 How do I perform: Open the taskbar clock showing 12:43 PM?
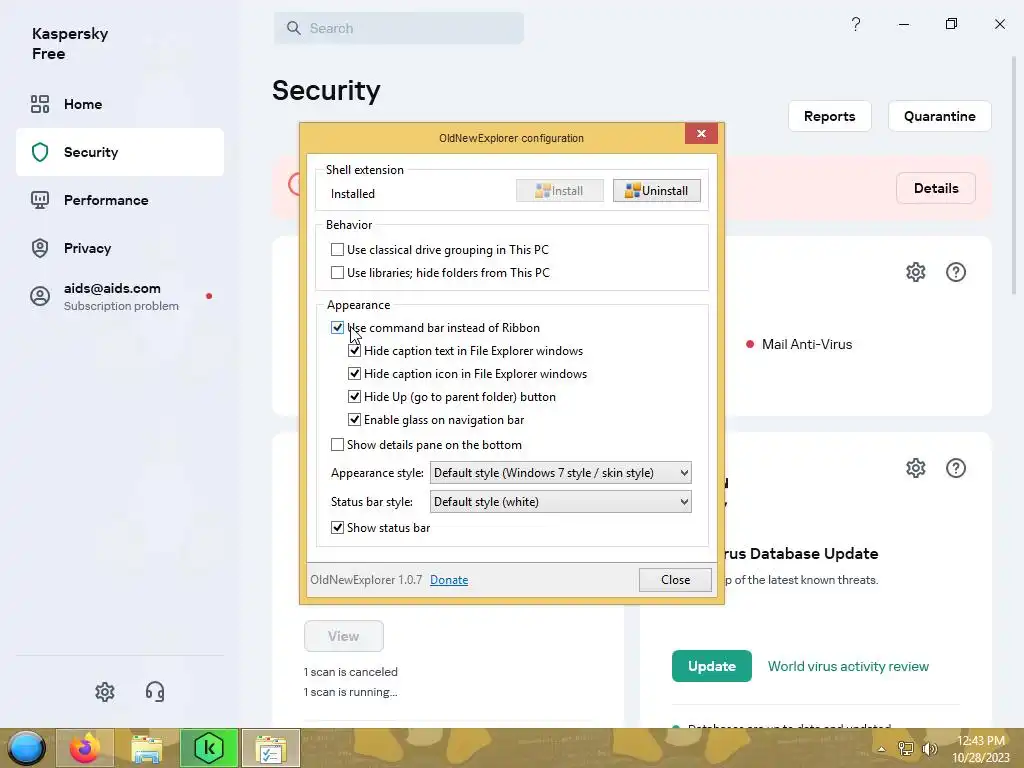981,748
